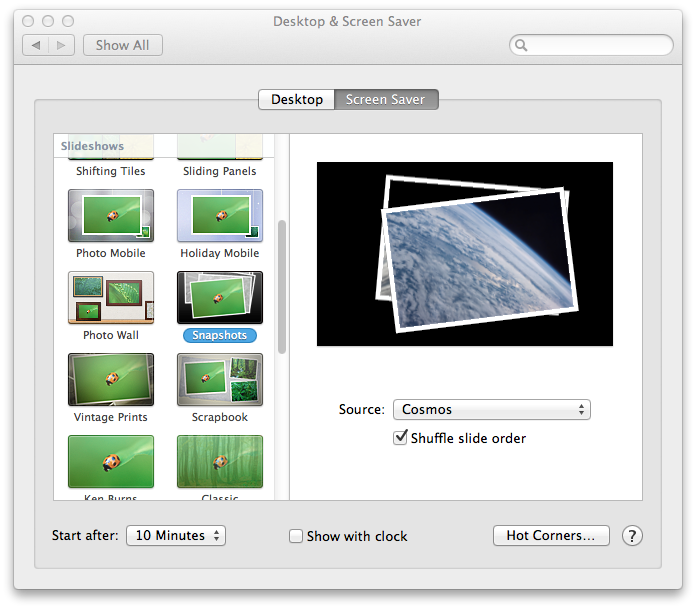The image size is (696, 609).
Task: Switch to the Screen Saver tab
Action: 386,99
